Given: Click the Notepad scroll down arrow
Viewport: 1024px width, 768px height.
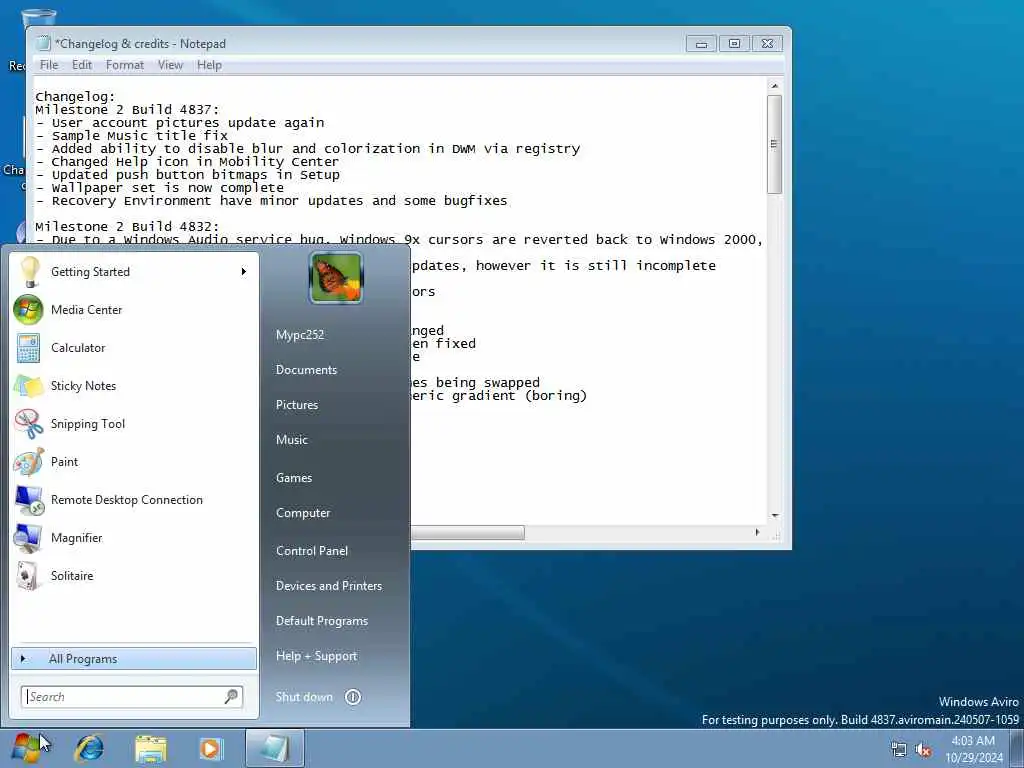Looking at the screenshot, I should pyautogui.click(x=775, y=515).
